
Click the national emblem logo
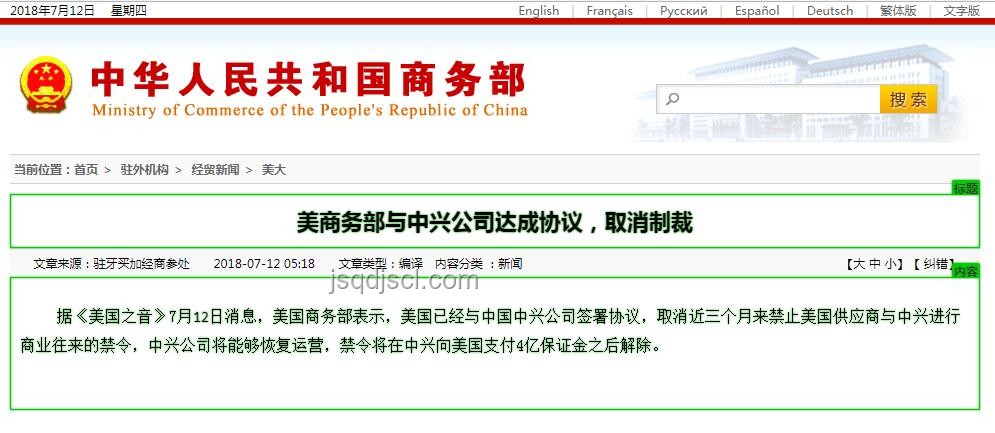[46, 85]
